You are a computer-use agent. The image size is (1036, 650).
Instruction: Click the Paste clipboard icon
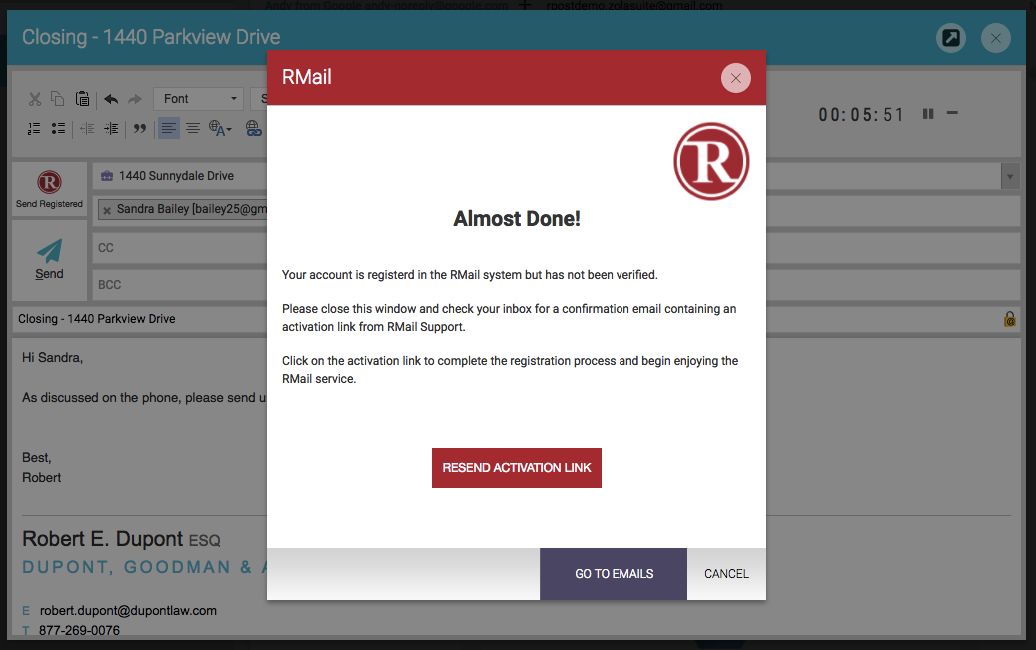(83, 99)
